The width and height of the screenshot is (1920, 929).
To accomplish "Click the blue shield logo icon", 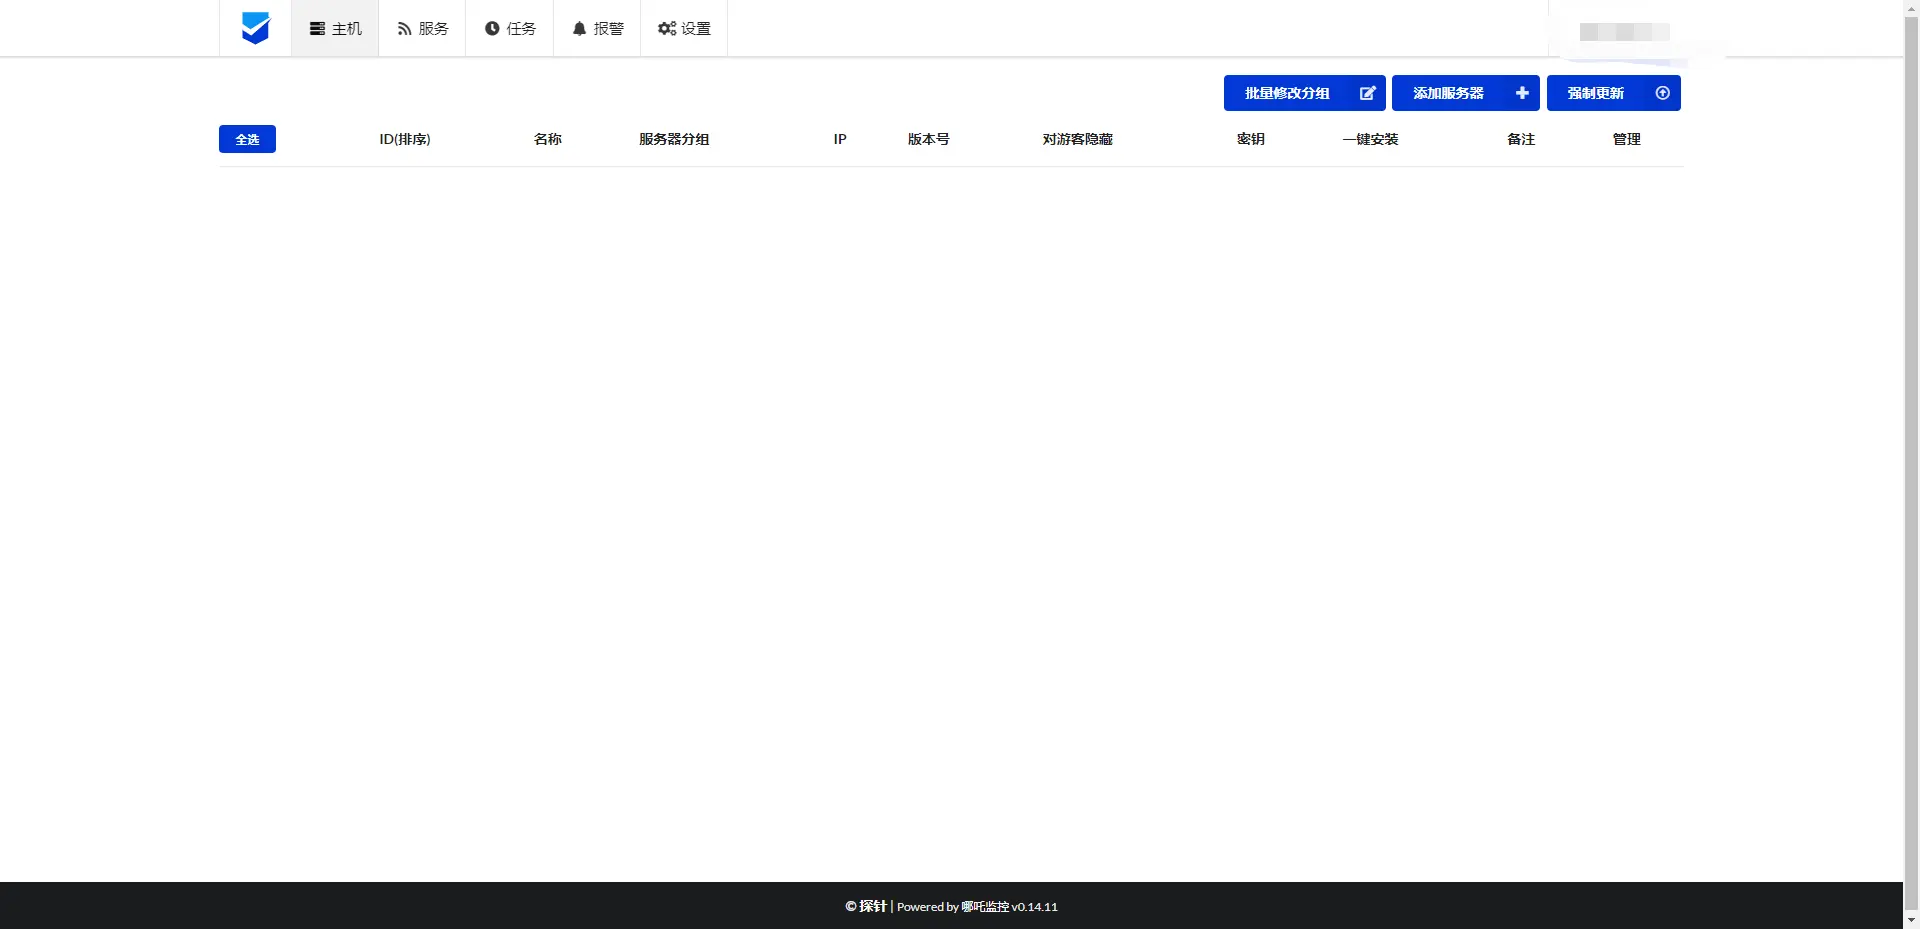I will 256,28.
